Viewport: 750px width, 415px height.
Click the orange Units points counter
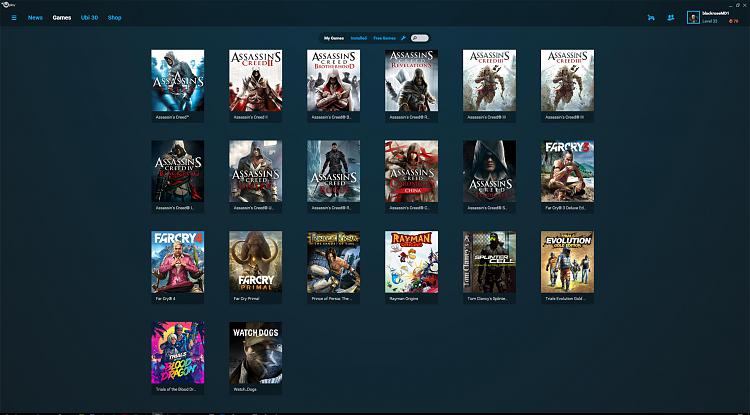733,22
